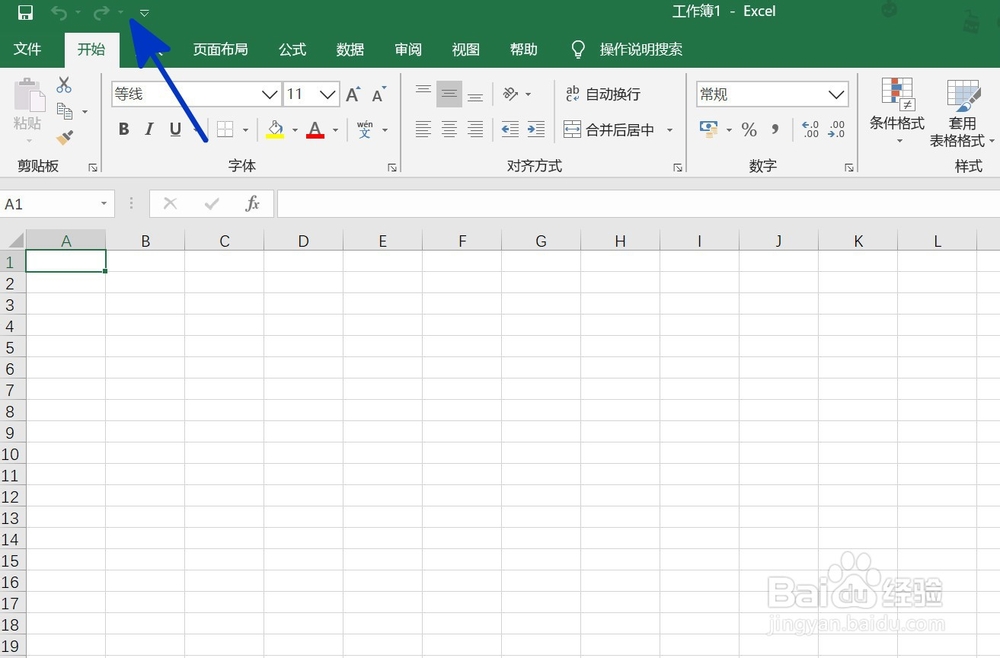The height and width of the screenshot is (658, 1000).
Task: Save the workbook with the floppy icon
Action: (25, 12)
